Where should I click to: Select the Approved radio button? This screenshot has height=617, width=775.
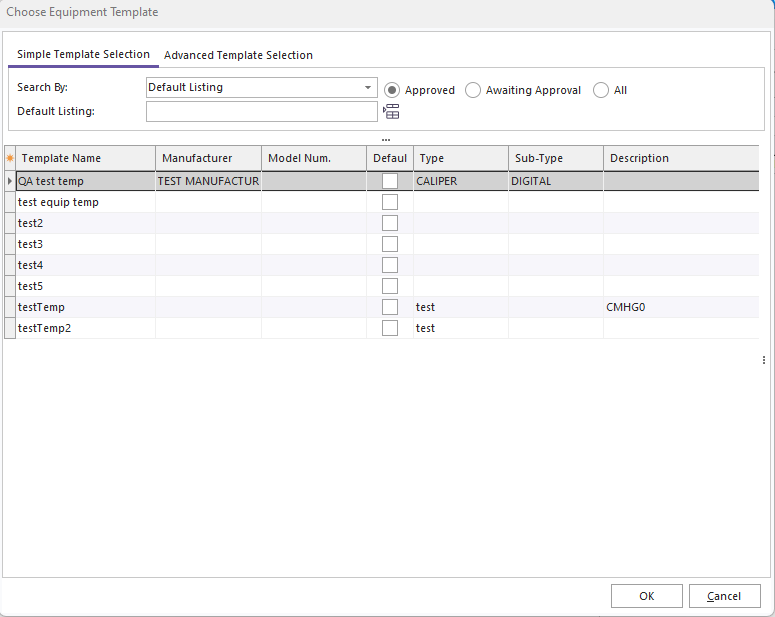tap(393, 90)
